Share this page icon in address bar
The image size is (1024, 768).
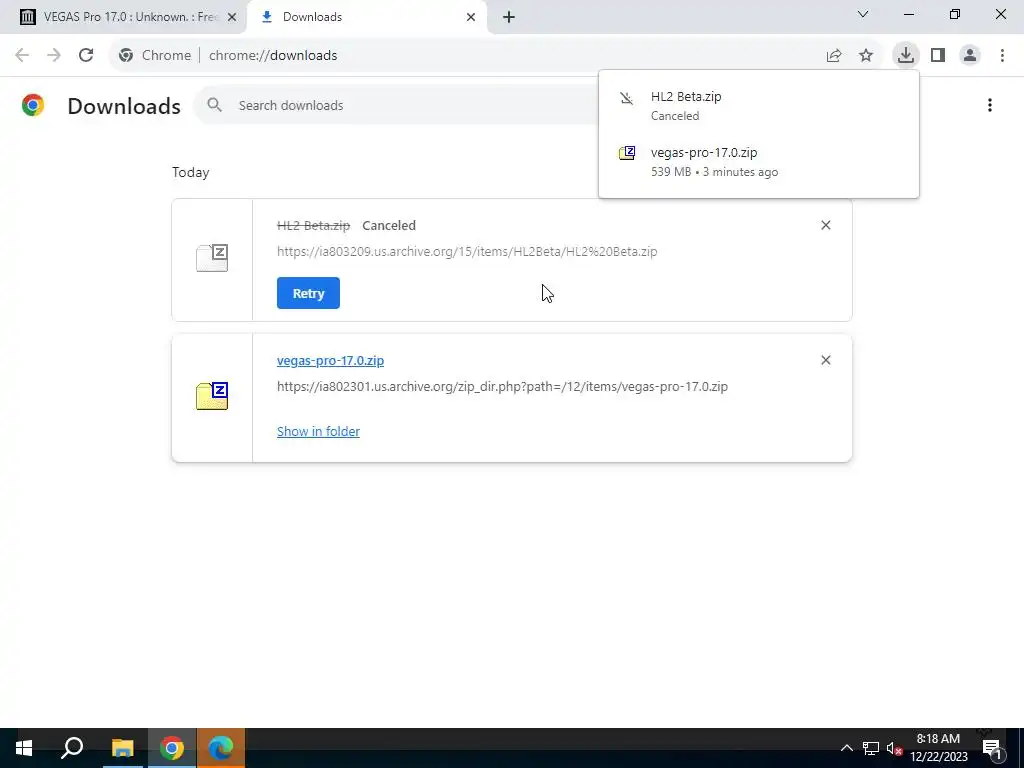point(834,56)
